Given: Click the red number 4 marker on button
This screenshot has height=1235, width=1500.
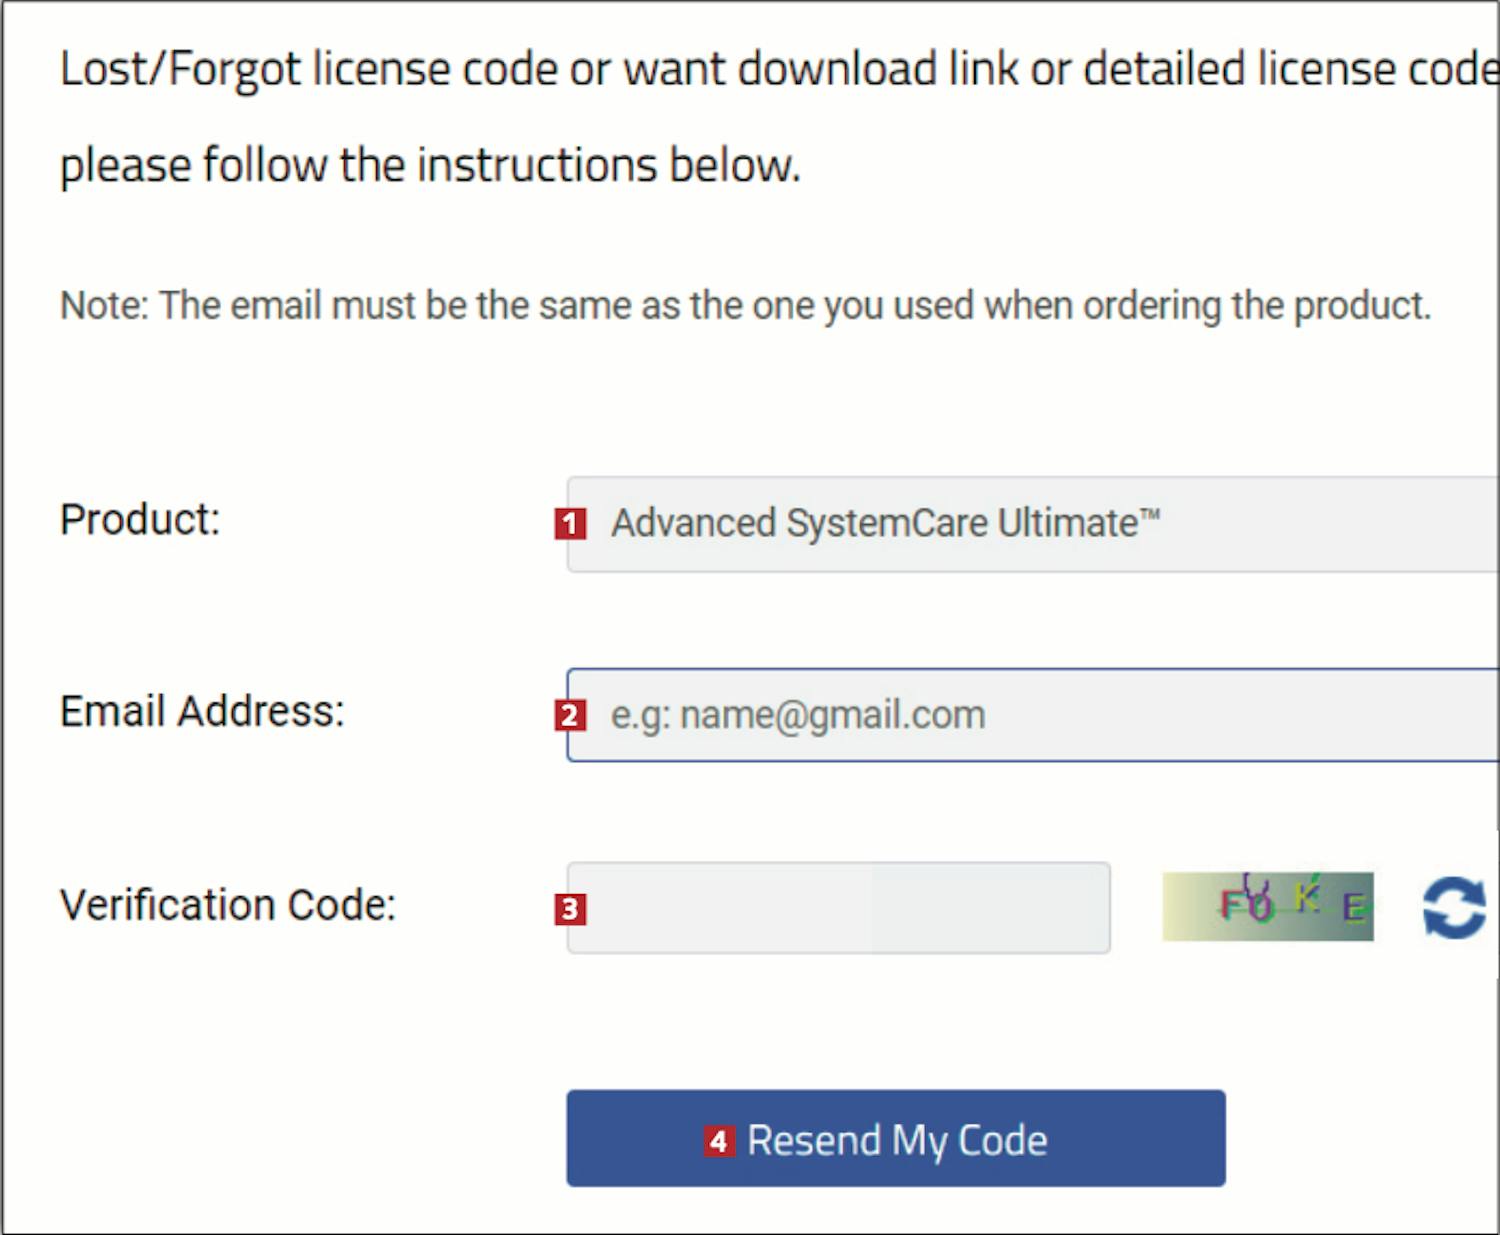Looking at the screenshot, I should [x=719, y=1141].
